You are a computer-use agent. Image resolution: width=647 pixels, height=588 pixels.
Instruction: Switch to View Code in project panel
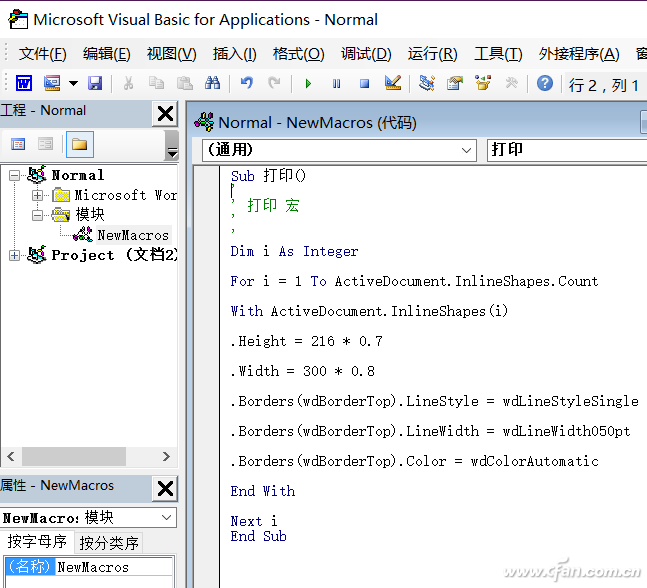click(x=18, y=144)
